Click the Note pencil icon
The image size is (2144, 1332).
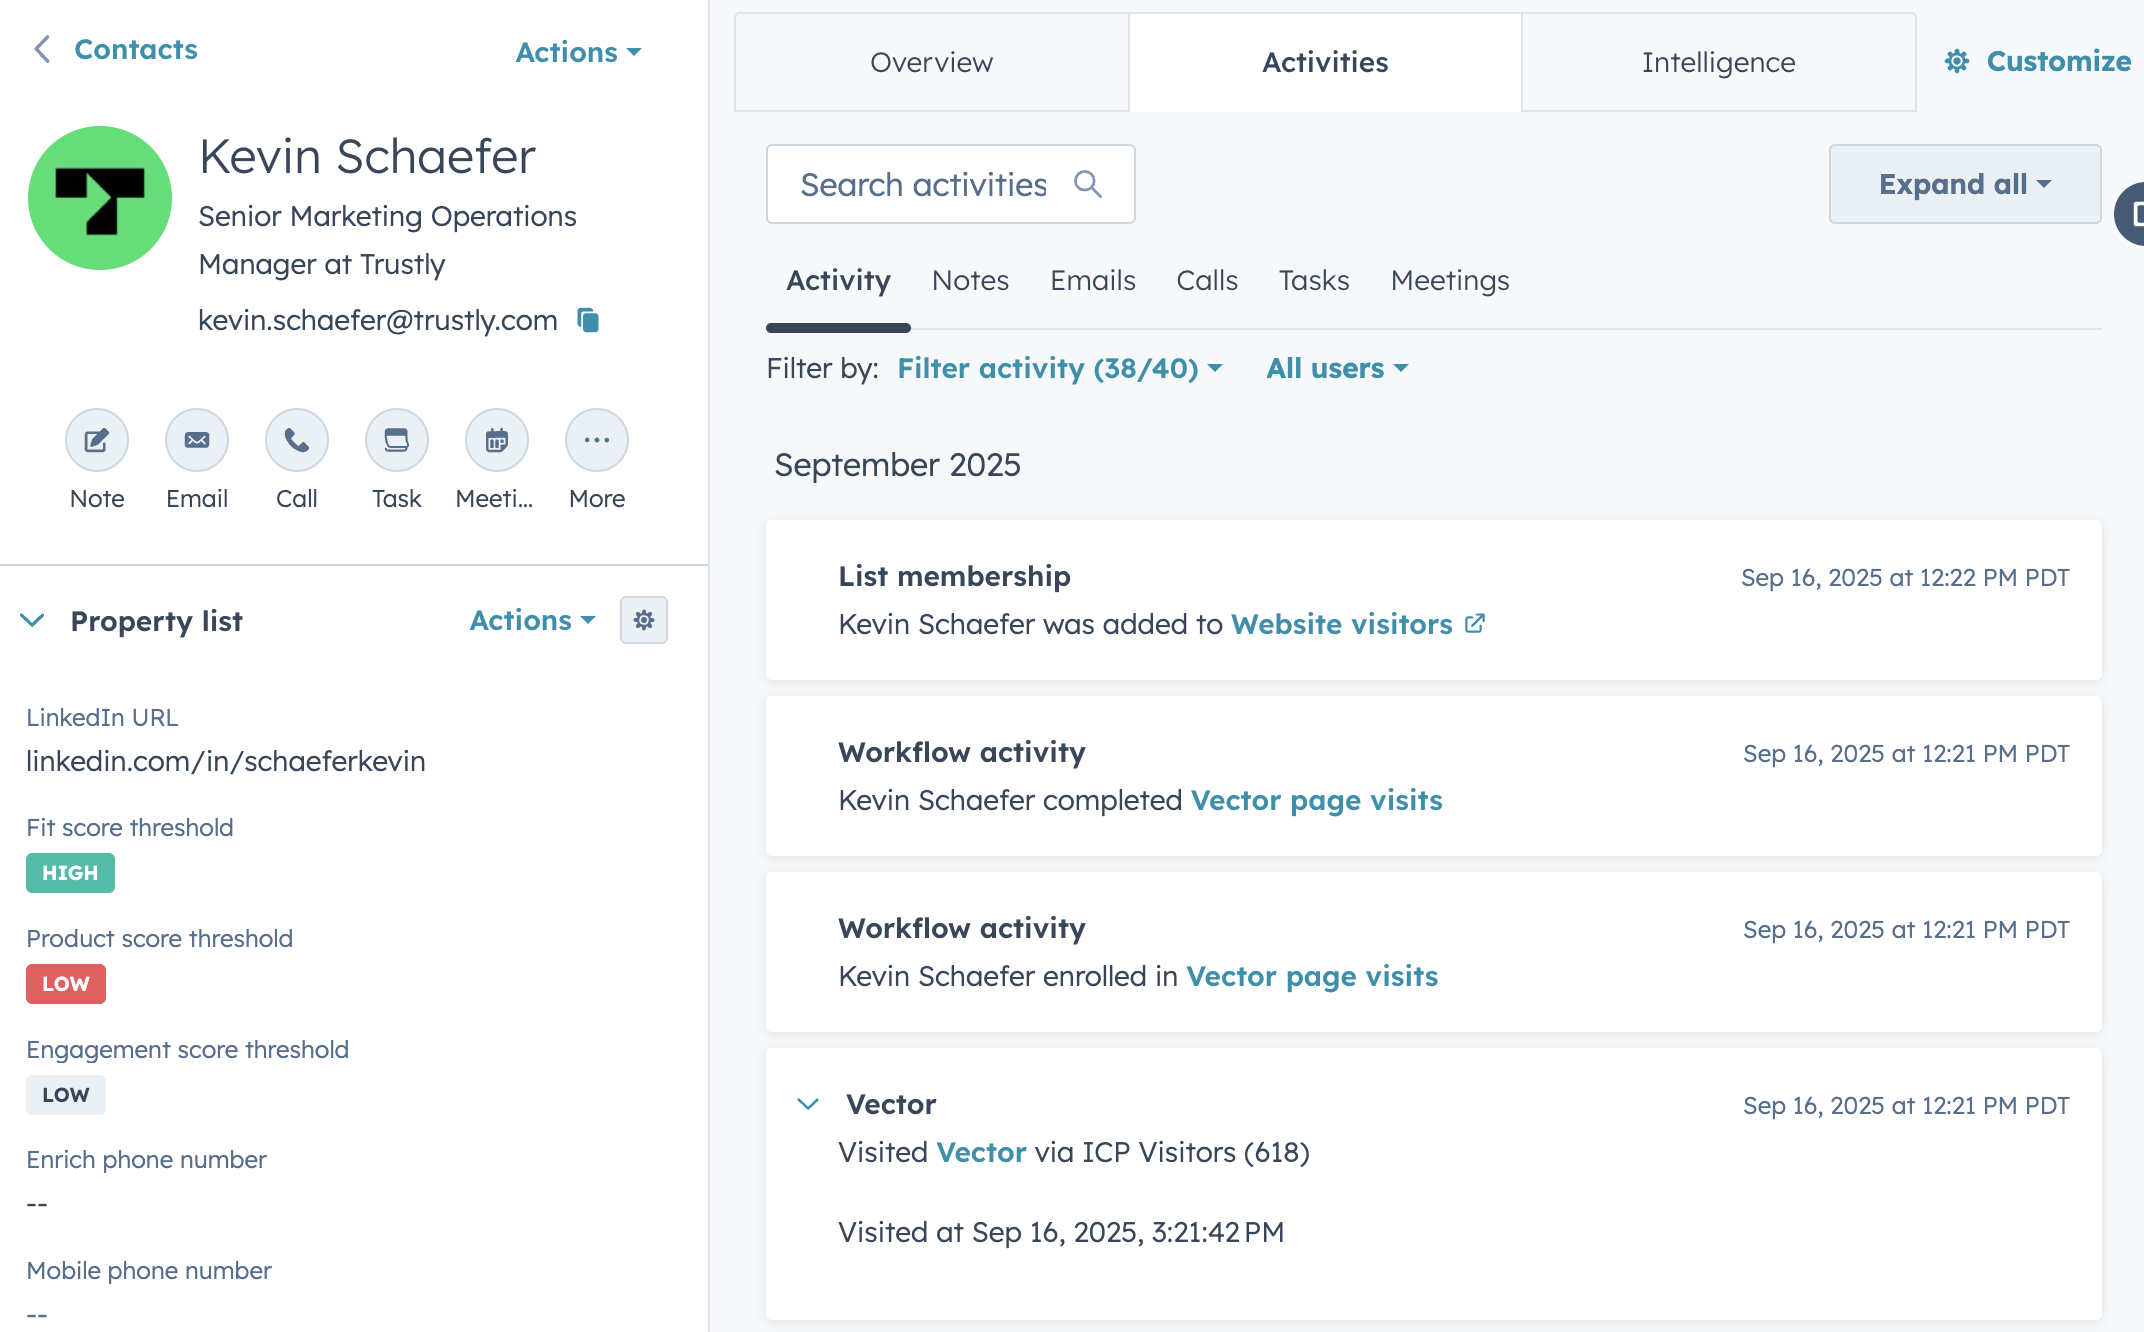(x=97, y=440)
